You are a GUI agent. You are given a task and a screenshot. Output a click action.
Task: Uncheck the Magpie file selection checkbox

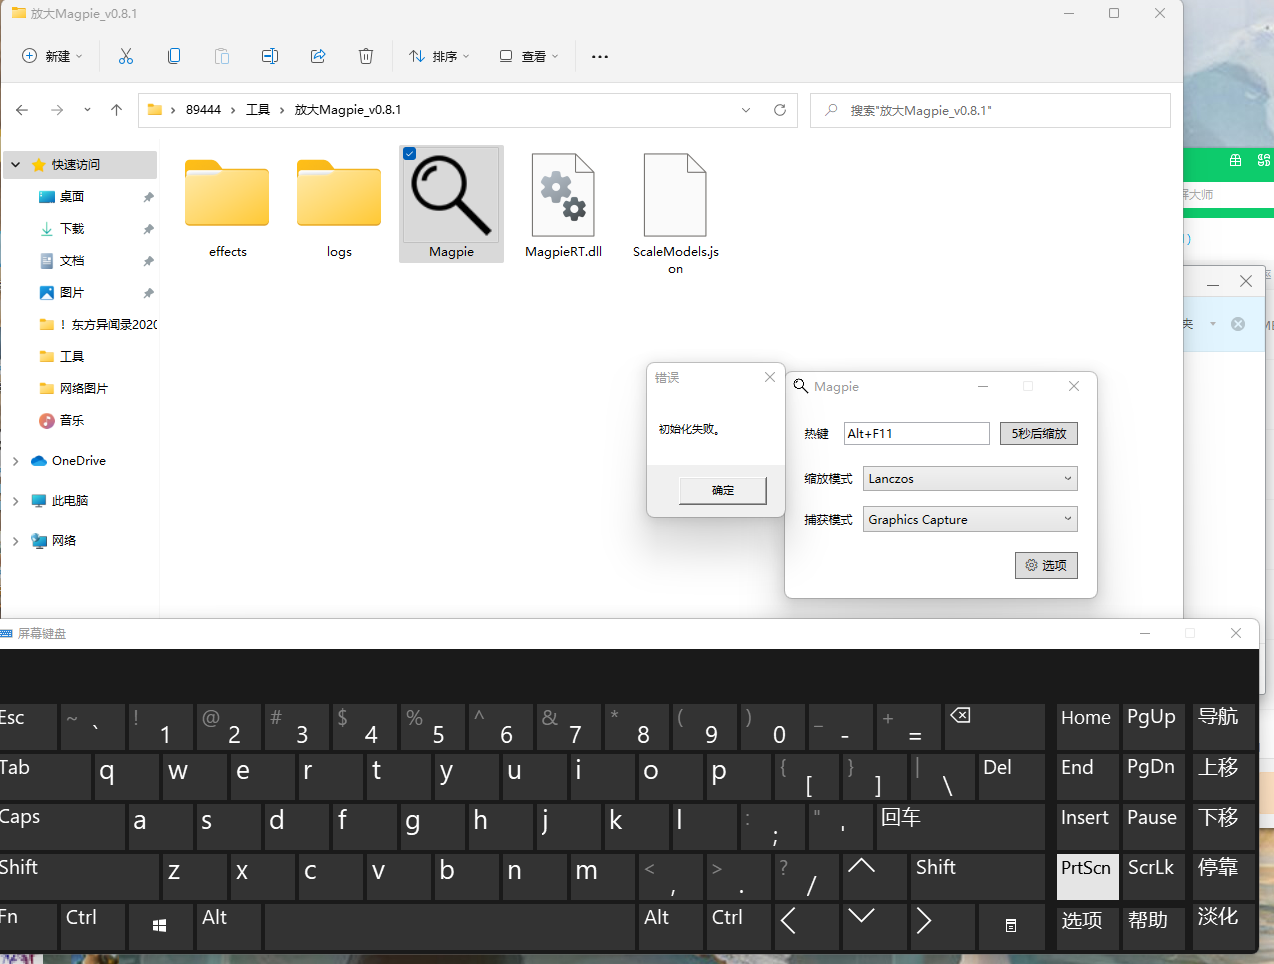pyautogui.click(x=409, y=154)
